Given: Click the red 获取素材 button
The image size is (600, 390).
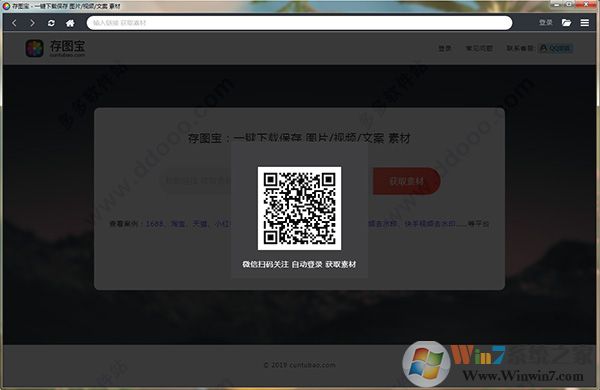Looking at the screenshot, I should pos(406,181).
